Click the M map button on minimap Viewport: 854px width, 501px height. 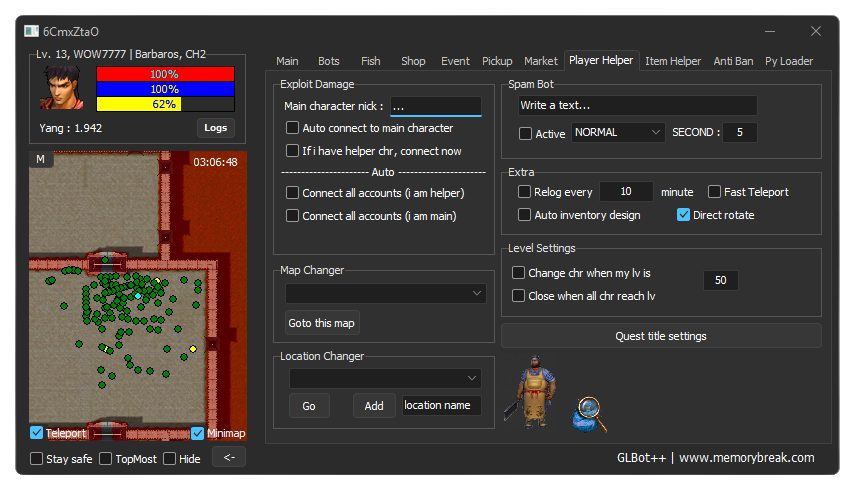point(40,159)
